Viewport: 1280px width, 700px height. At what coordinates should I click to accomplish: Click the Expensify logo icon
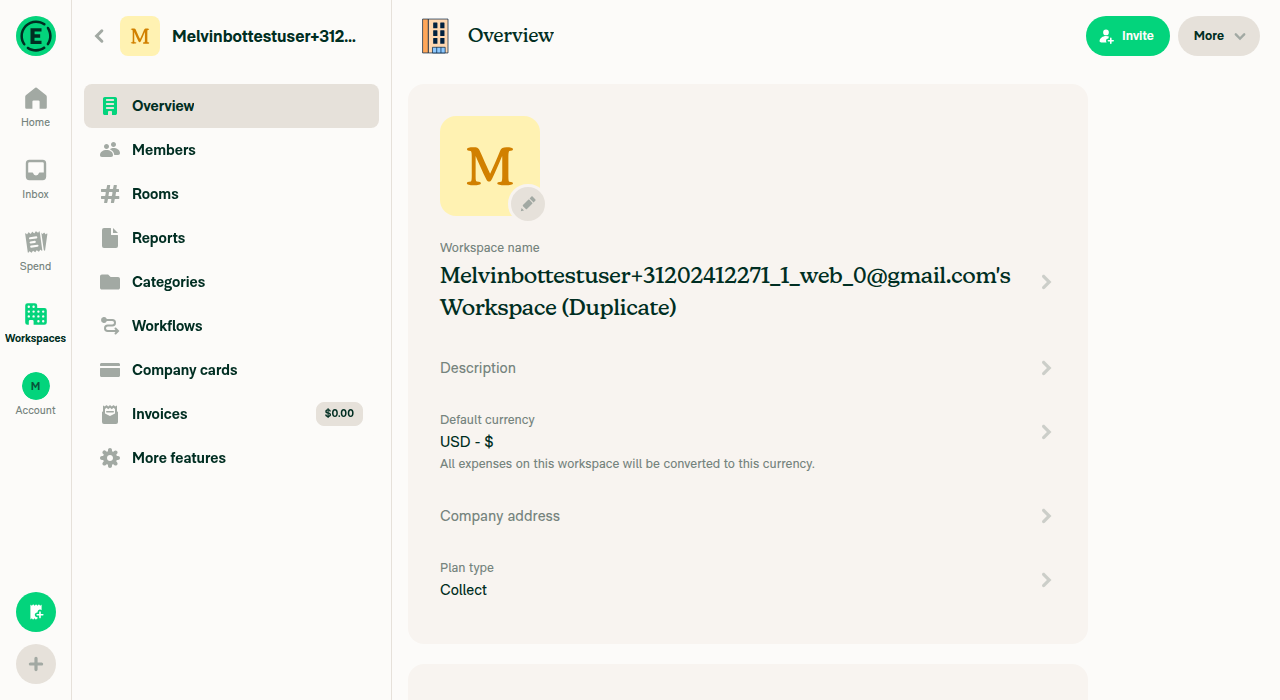(x=36, y=36)
